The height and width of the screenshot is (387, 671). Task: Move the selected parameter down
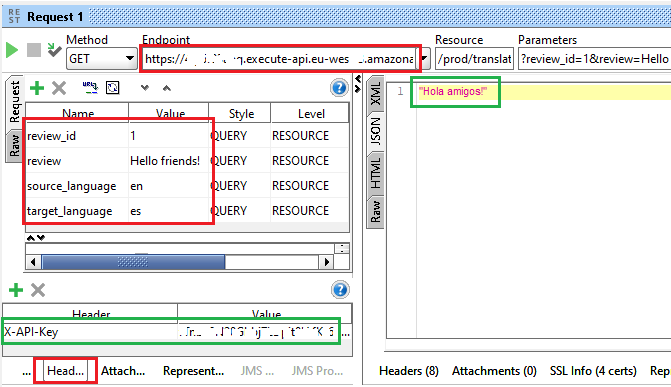[x=145, y=88]
